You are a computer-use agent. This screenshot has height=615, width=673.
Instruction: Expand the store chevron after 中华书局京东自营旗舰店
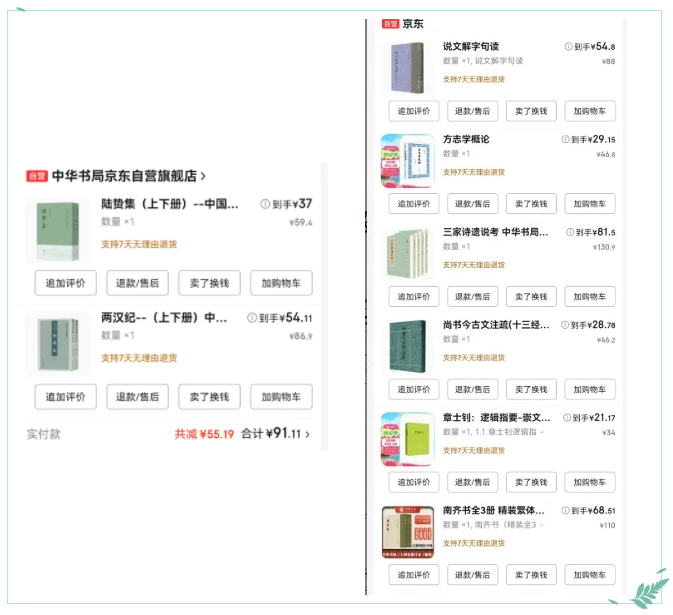pyautogui.click(x=203, y=176)
